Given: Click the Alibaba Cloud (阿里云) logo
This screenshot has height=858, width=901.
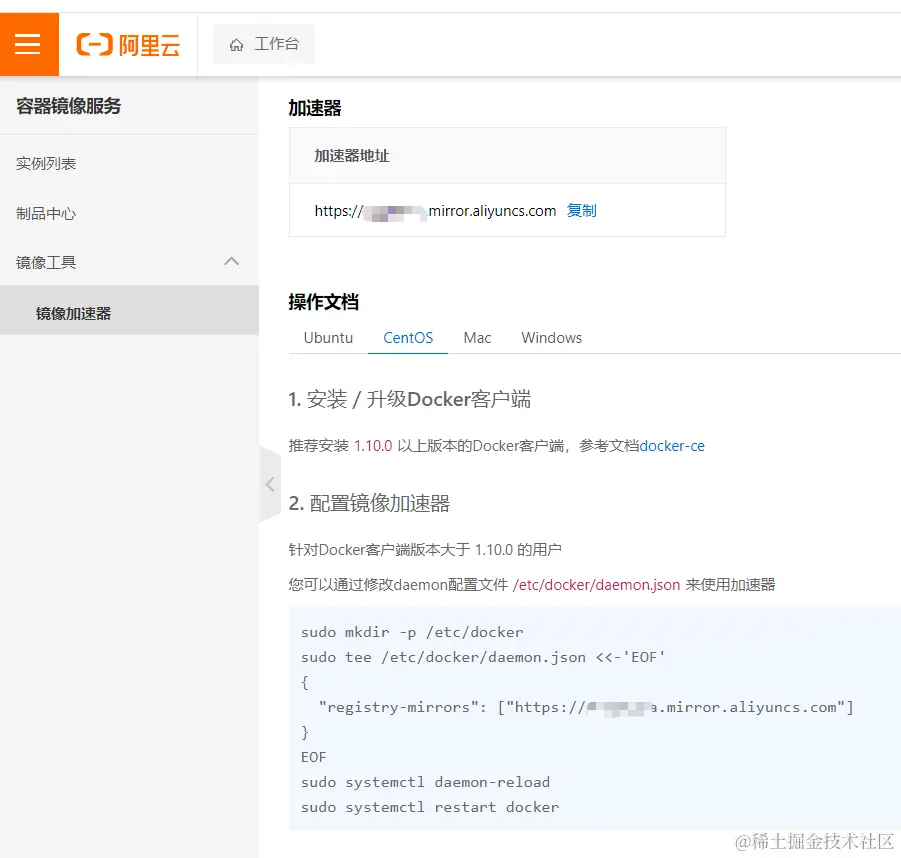Looking at the screenshot, I should point(128,45).
